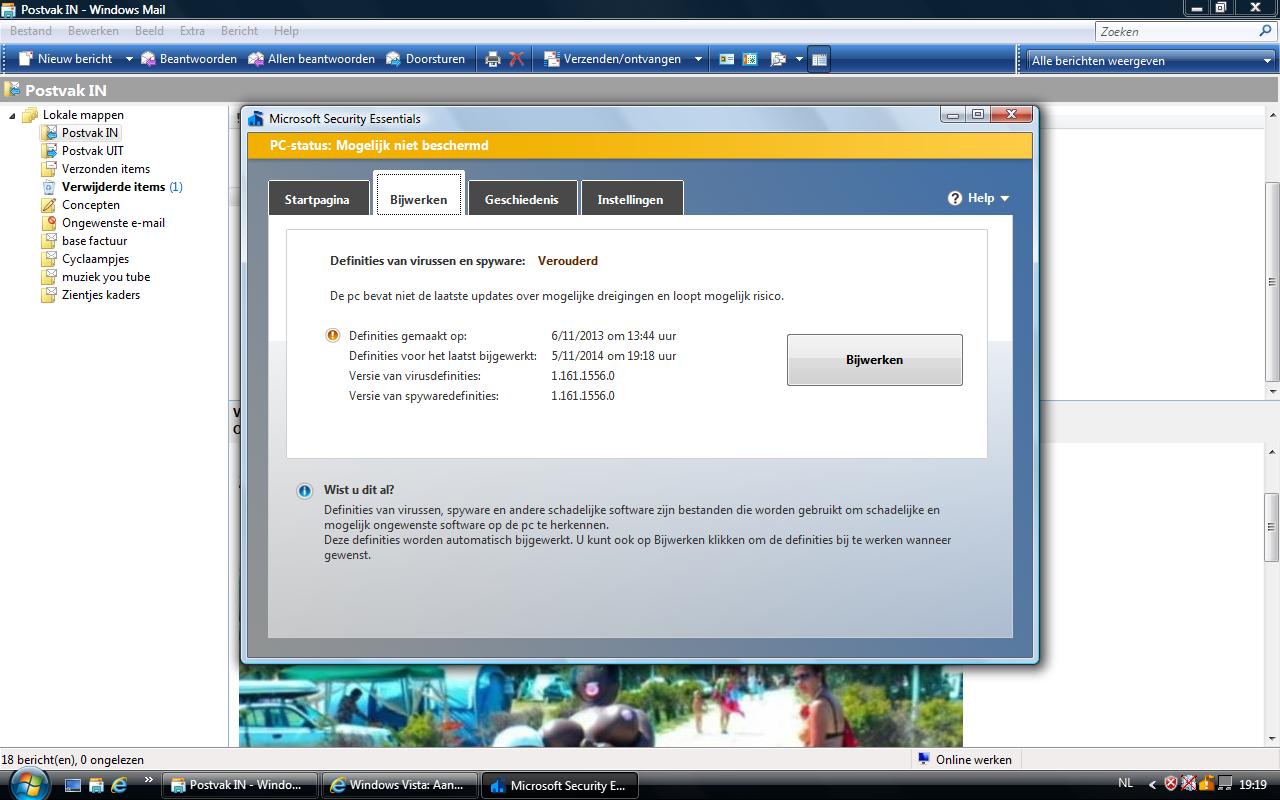Viewport: 1280px width, 800px height.
Task: Click the 19:19 clock in the taskbar
Action: [x=1253, y=785]
